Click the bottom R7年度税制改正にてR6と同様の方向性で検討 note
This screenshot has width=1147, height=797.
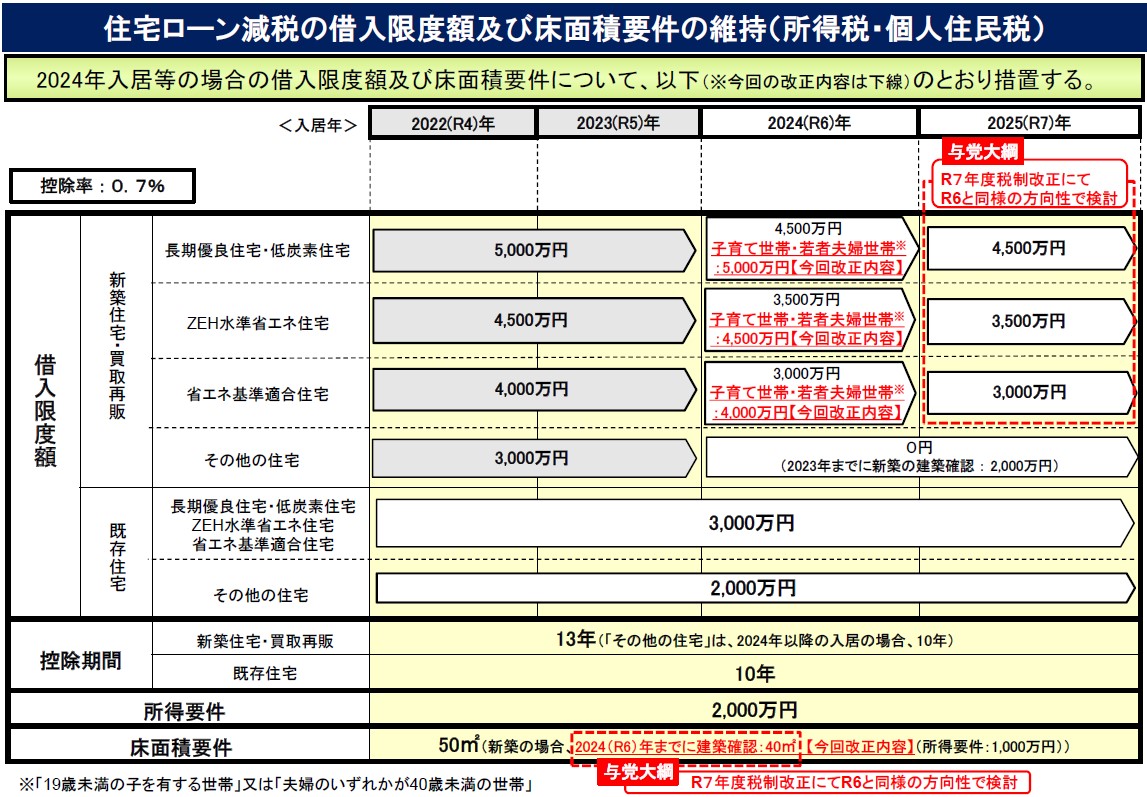point(854,782)
